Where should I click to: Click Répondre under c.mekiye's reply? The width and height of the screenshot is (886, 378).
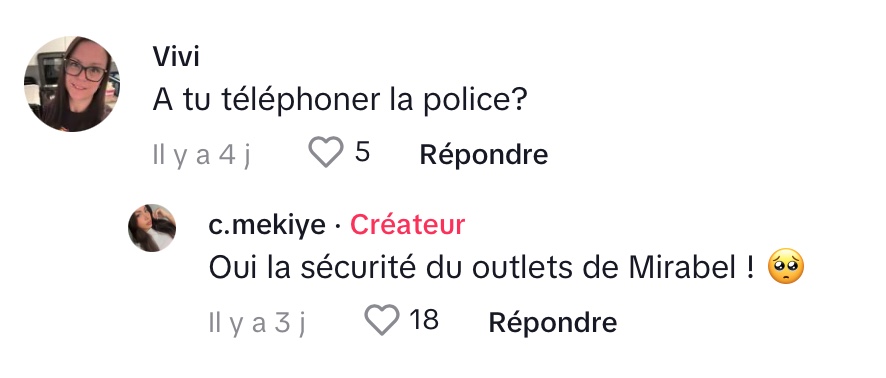553,323
